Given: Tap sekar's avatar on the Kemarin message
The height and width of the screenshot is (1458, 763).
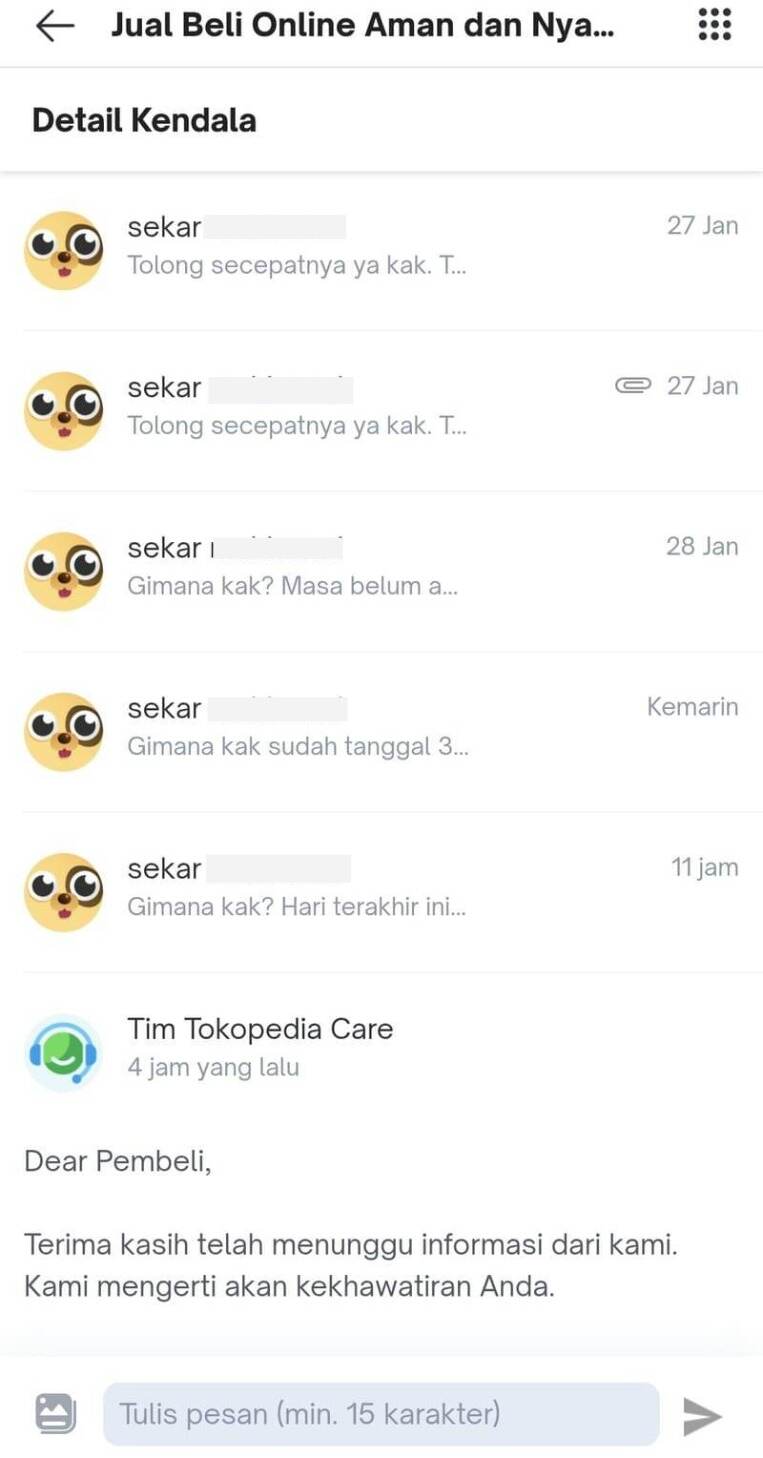Looking at the screenshot, I should [x=63, y=731].
